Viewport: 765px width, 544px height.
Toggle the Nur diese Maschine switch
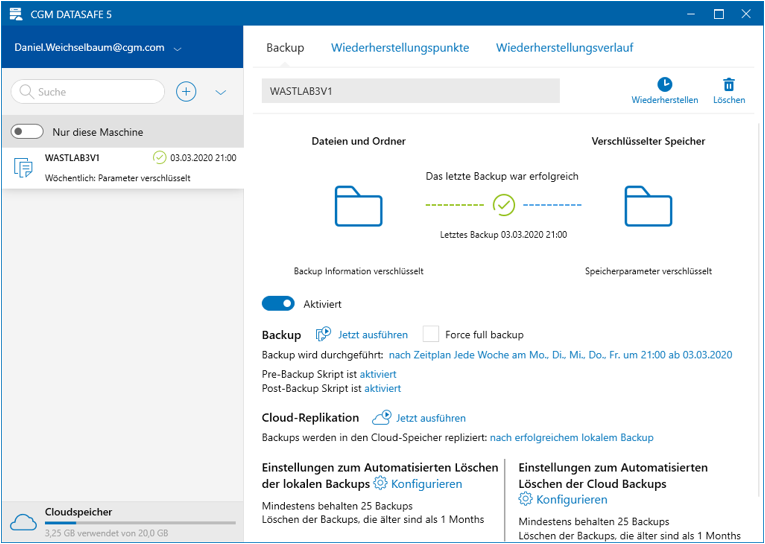click(27, 132)
